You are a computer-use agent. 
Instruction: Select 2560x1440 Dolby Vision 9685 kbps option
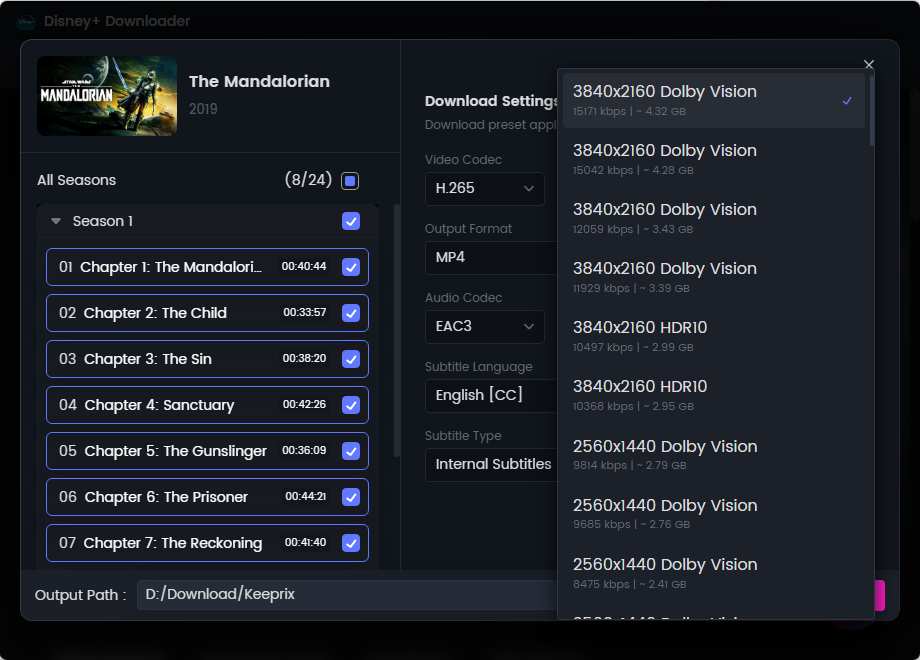tap(713, 513)
